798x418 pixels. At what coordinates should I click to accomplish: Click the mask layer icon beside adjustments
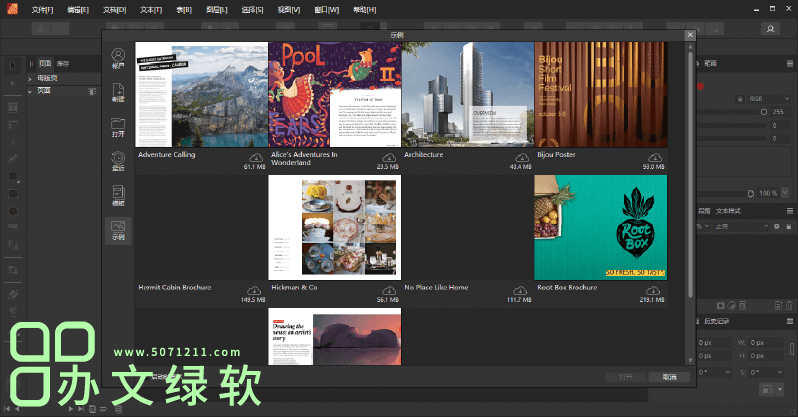point(721,305)
